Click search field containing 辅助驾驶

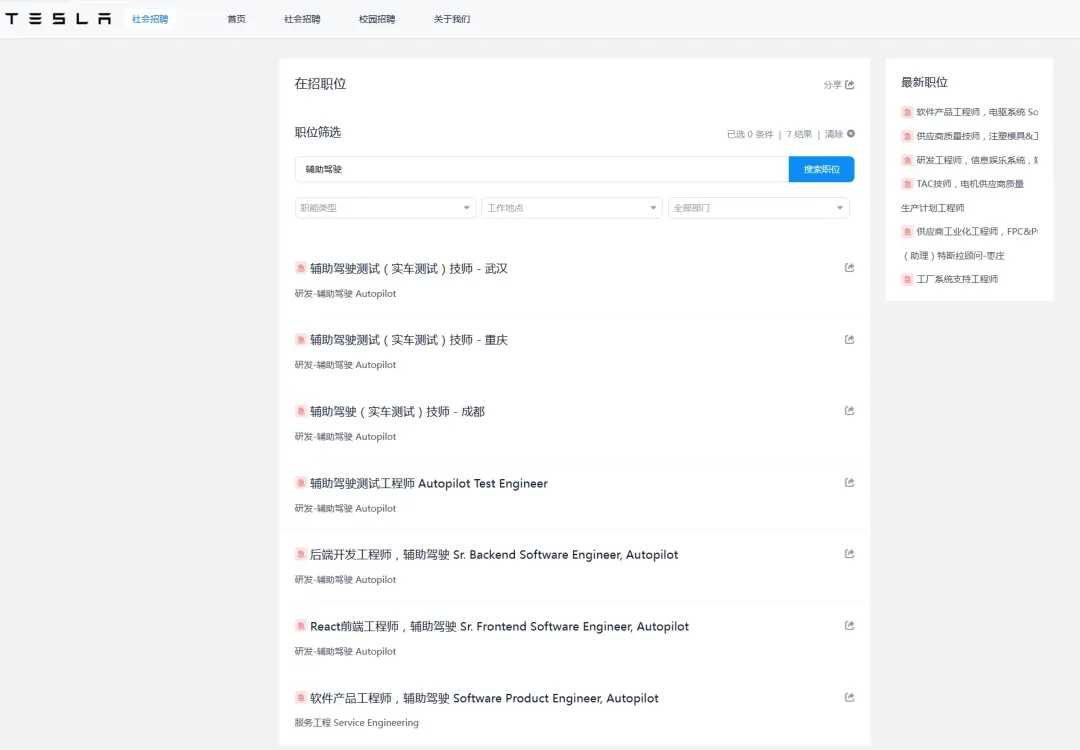[x=541, y=169]
